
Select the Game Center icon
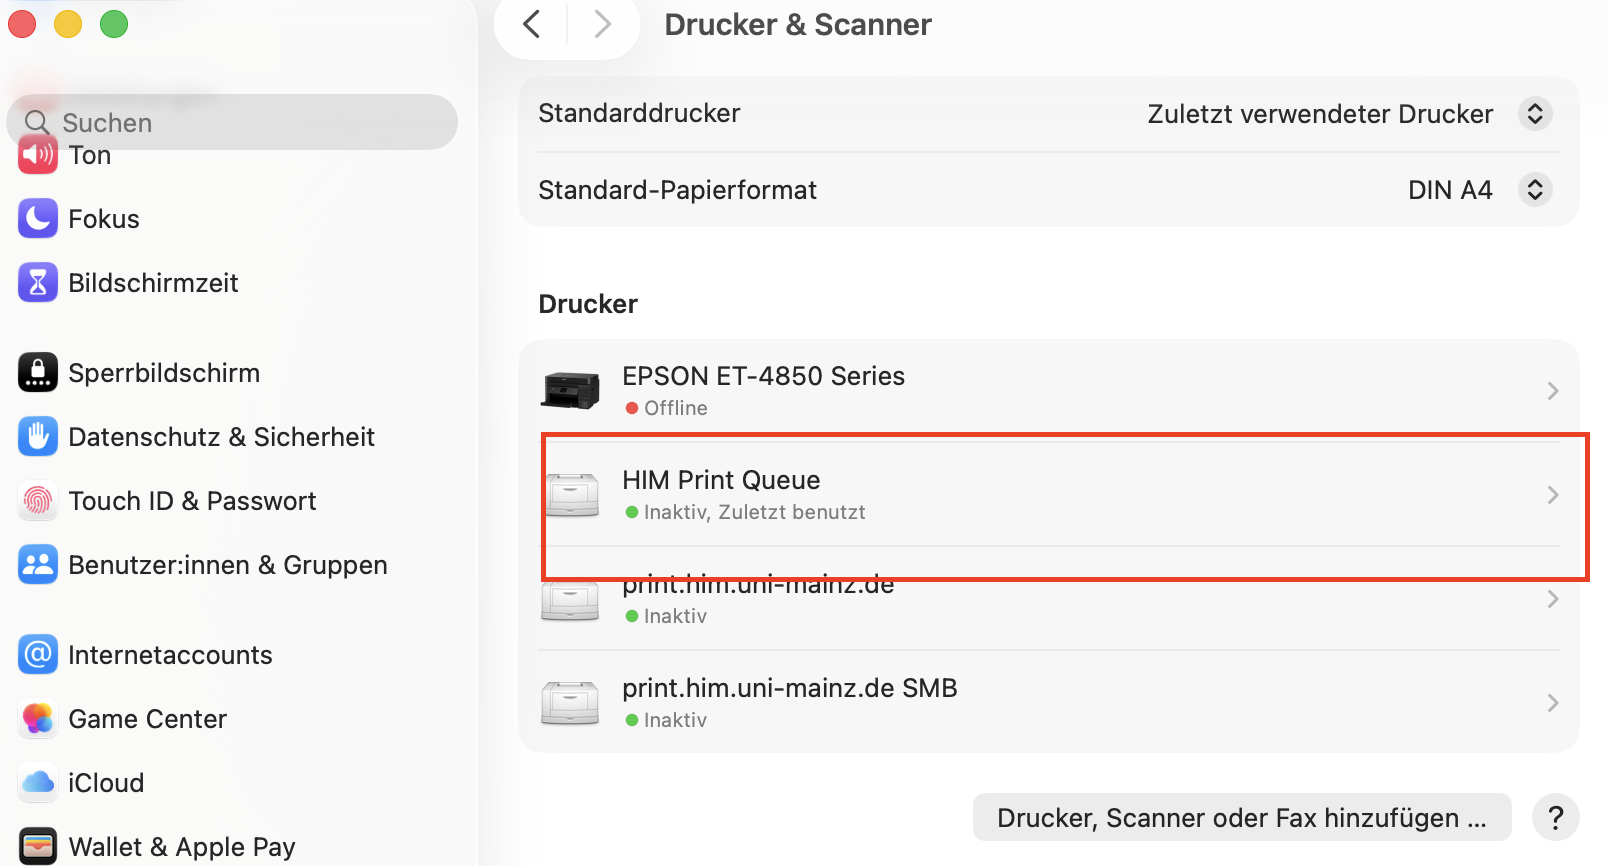tap(38, 719)
